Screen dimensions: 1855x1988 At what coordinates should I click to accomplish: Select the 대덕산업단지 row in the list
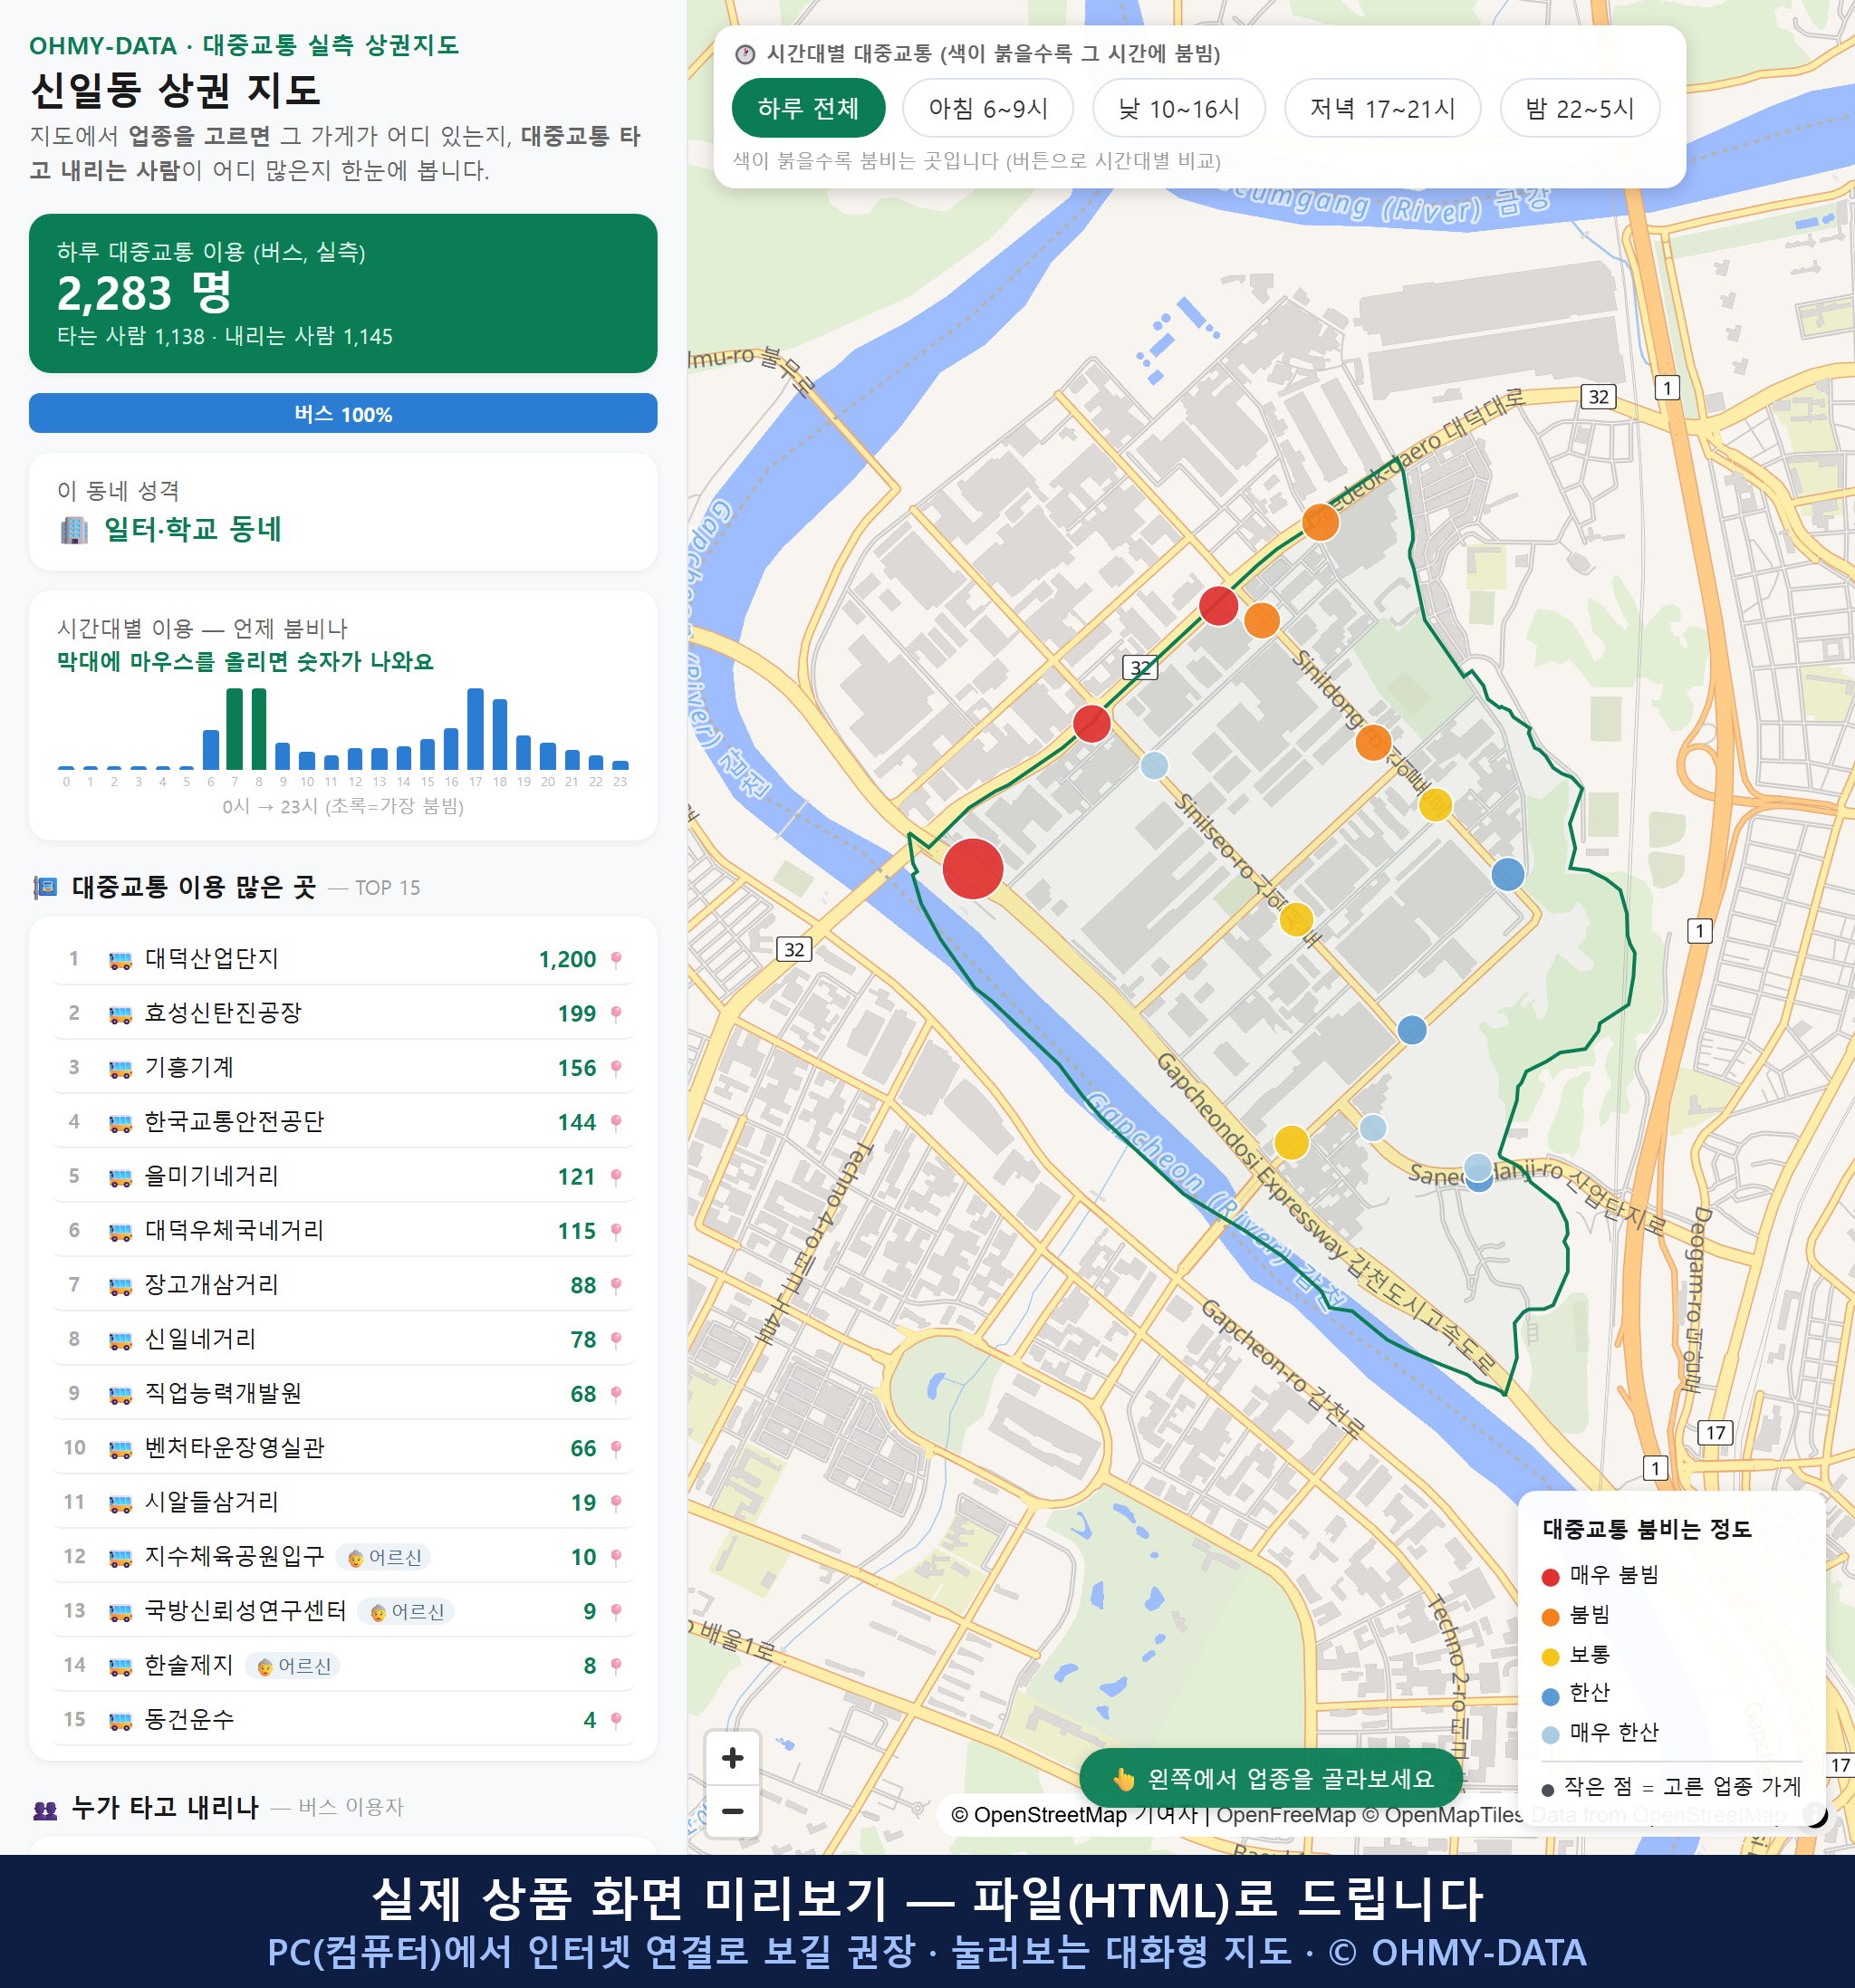click(x=343, y=959)
